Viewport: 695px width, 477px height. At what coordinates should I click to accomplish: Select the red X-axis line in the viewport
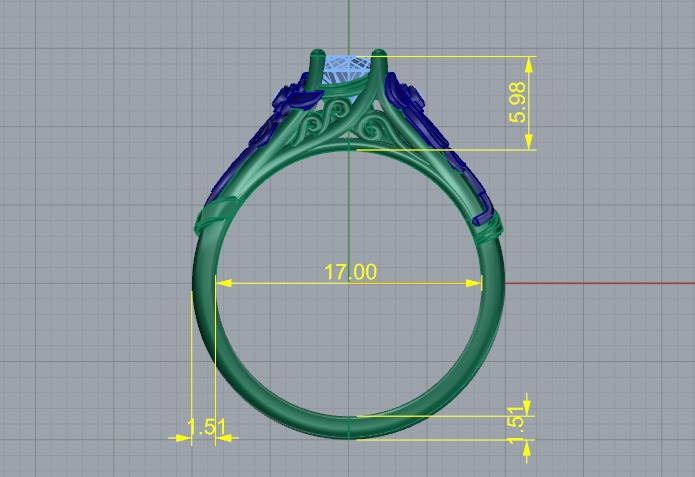coord(600,283)
